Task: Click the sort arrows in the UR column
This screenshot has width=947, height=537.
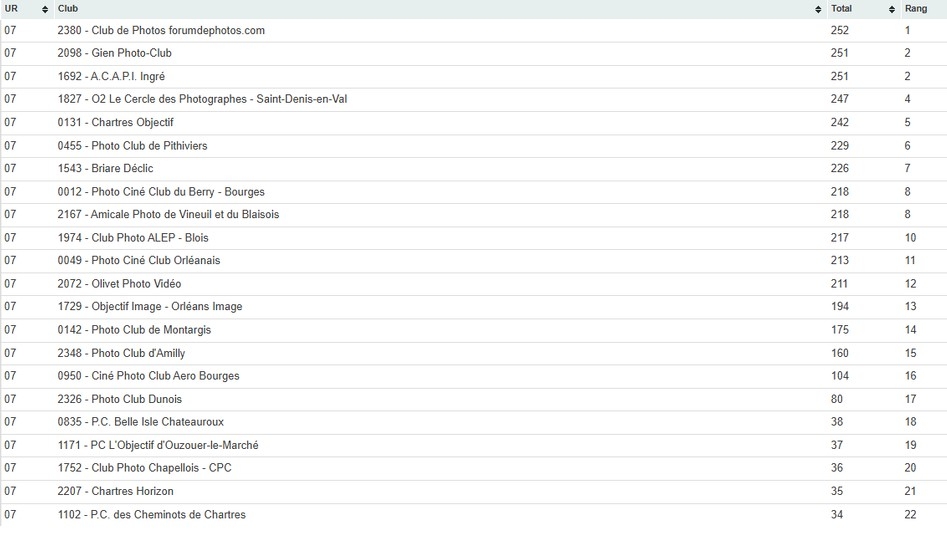Action: point(45,9)
